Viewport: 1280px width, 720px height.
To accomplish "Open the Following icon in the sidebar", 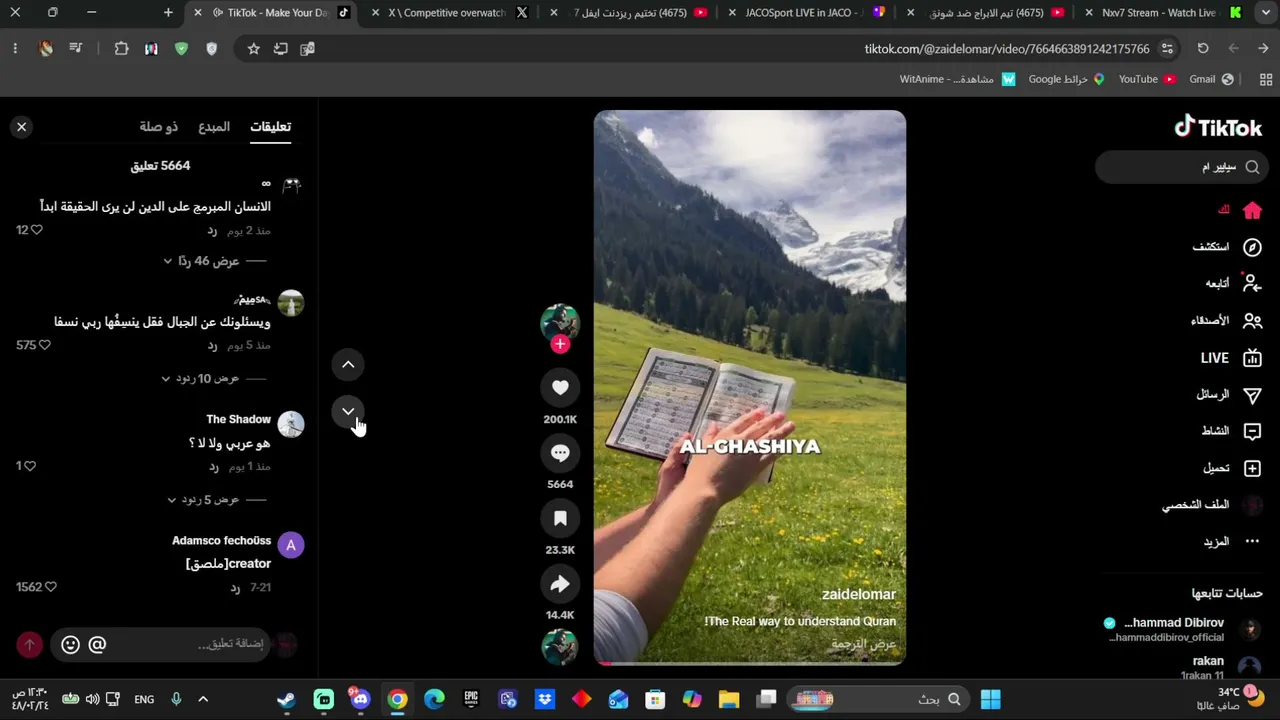I will 1252,283.
